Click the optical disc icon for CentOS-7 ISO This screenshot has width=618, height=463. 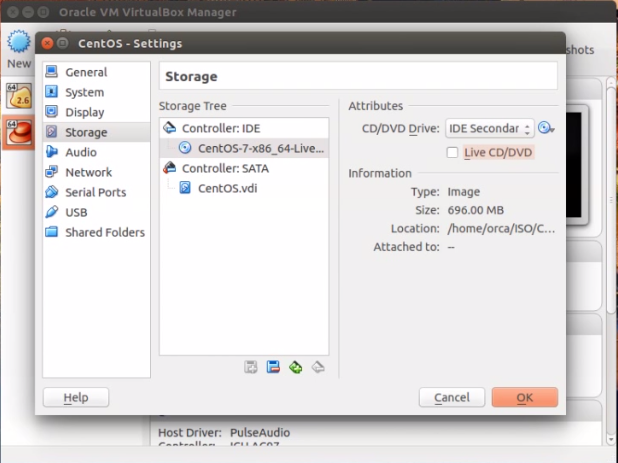tap(185, 148)
